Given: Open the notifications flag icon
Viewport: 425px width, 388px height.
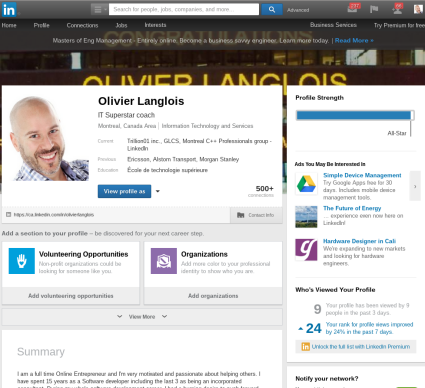Looking at the screenshot, I should (x=374, y=9).
